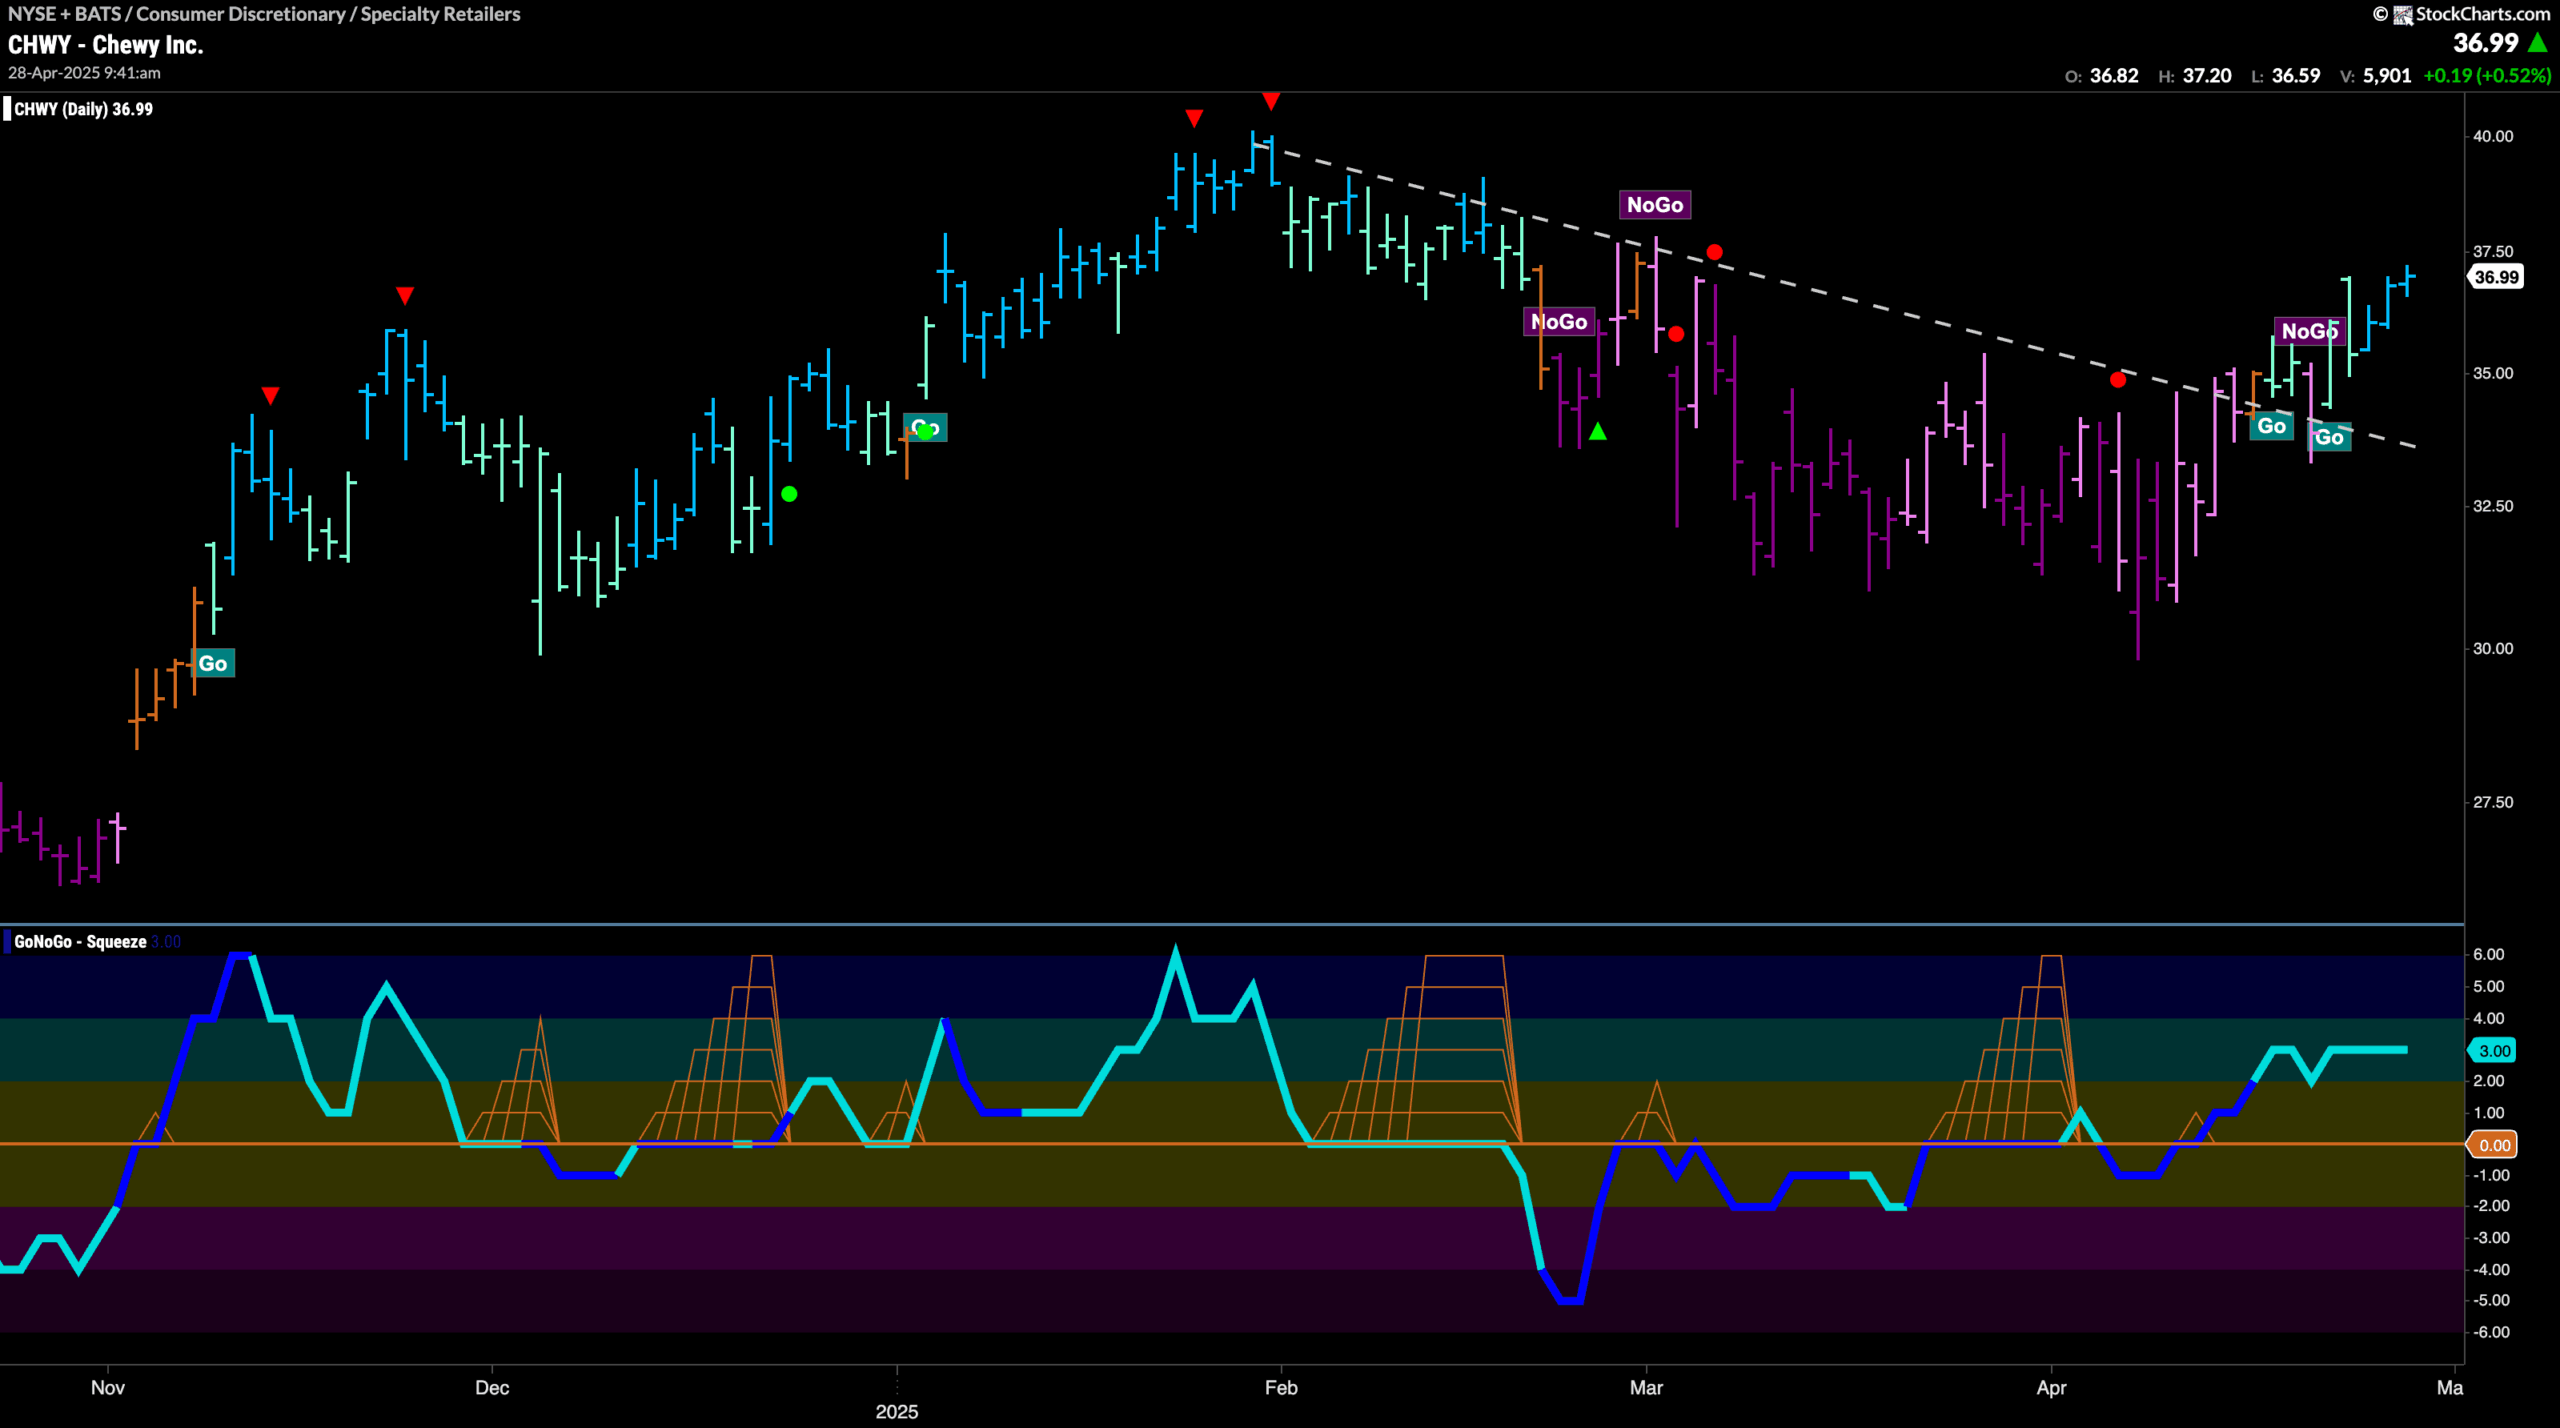Click the red down-triangle in mid November
This screenshot has width=2560, height=1428.
[x=270, y=396]
